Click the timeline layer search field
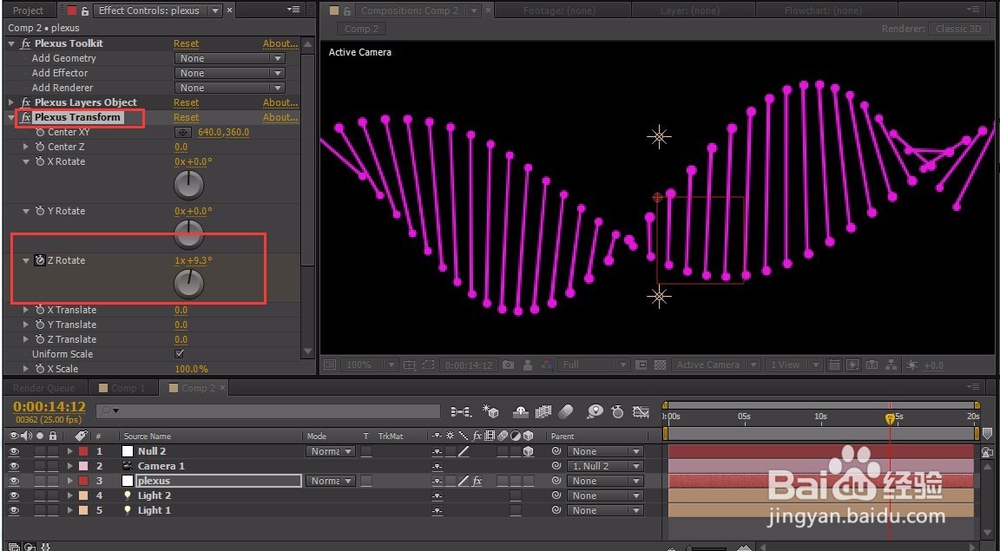This screenshot has height=551, width=1000. (268, 411)
